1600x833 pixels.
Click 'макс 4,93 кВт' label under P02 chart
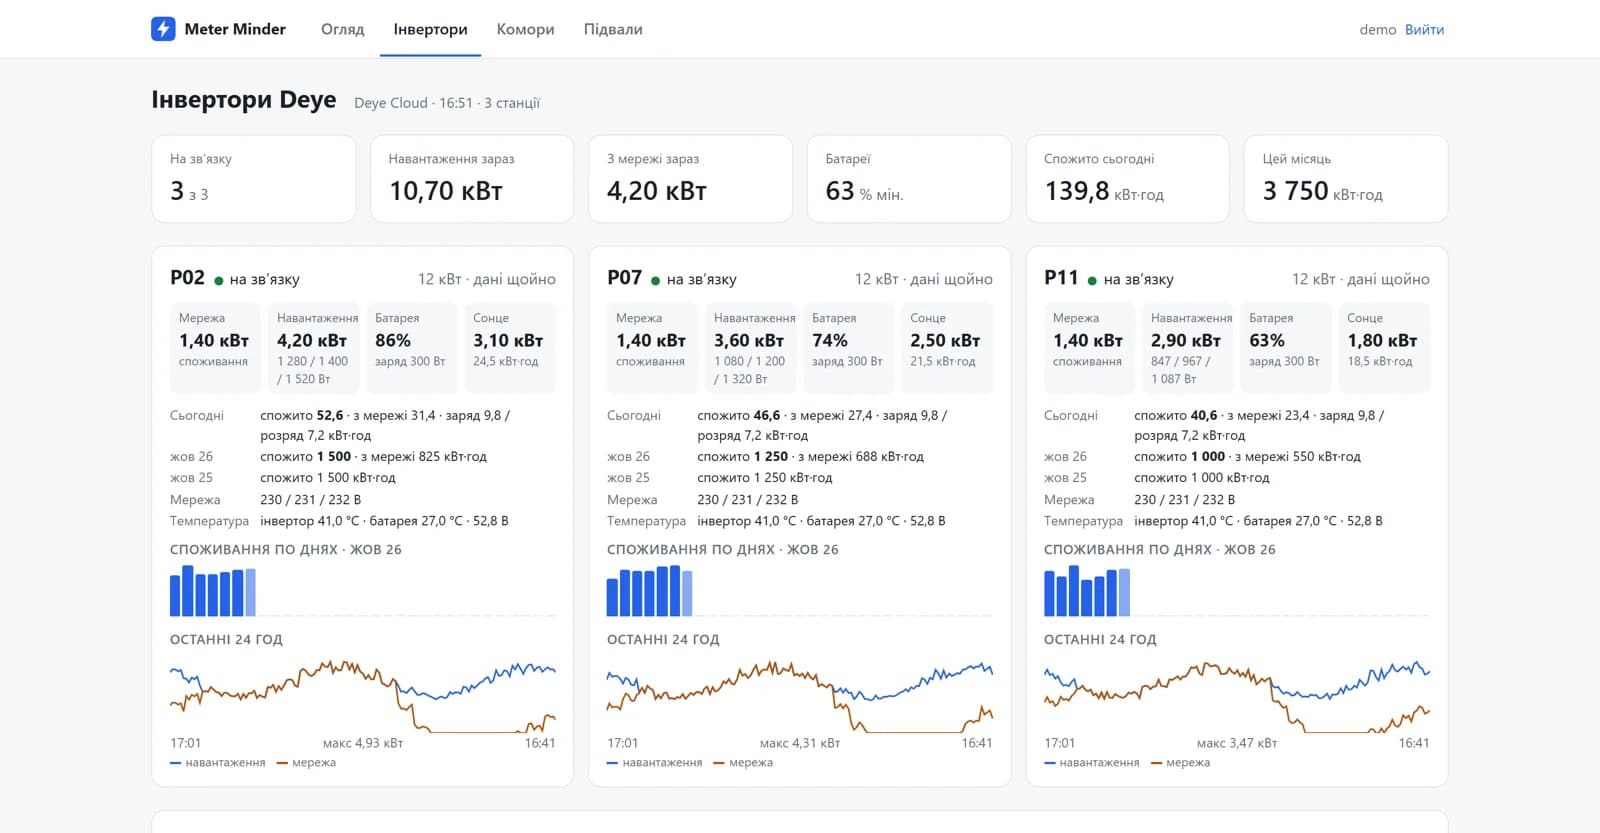point(363,743)
